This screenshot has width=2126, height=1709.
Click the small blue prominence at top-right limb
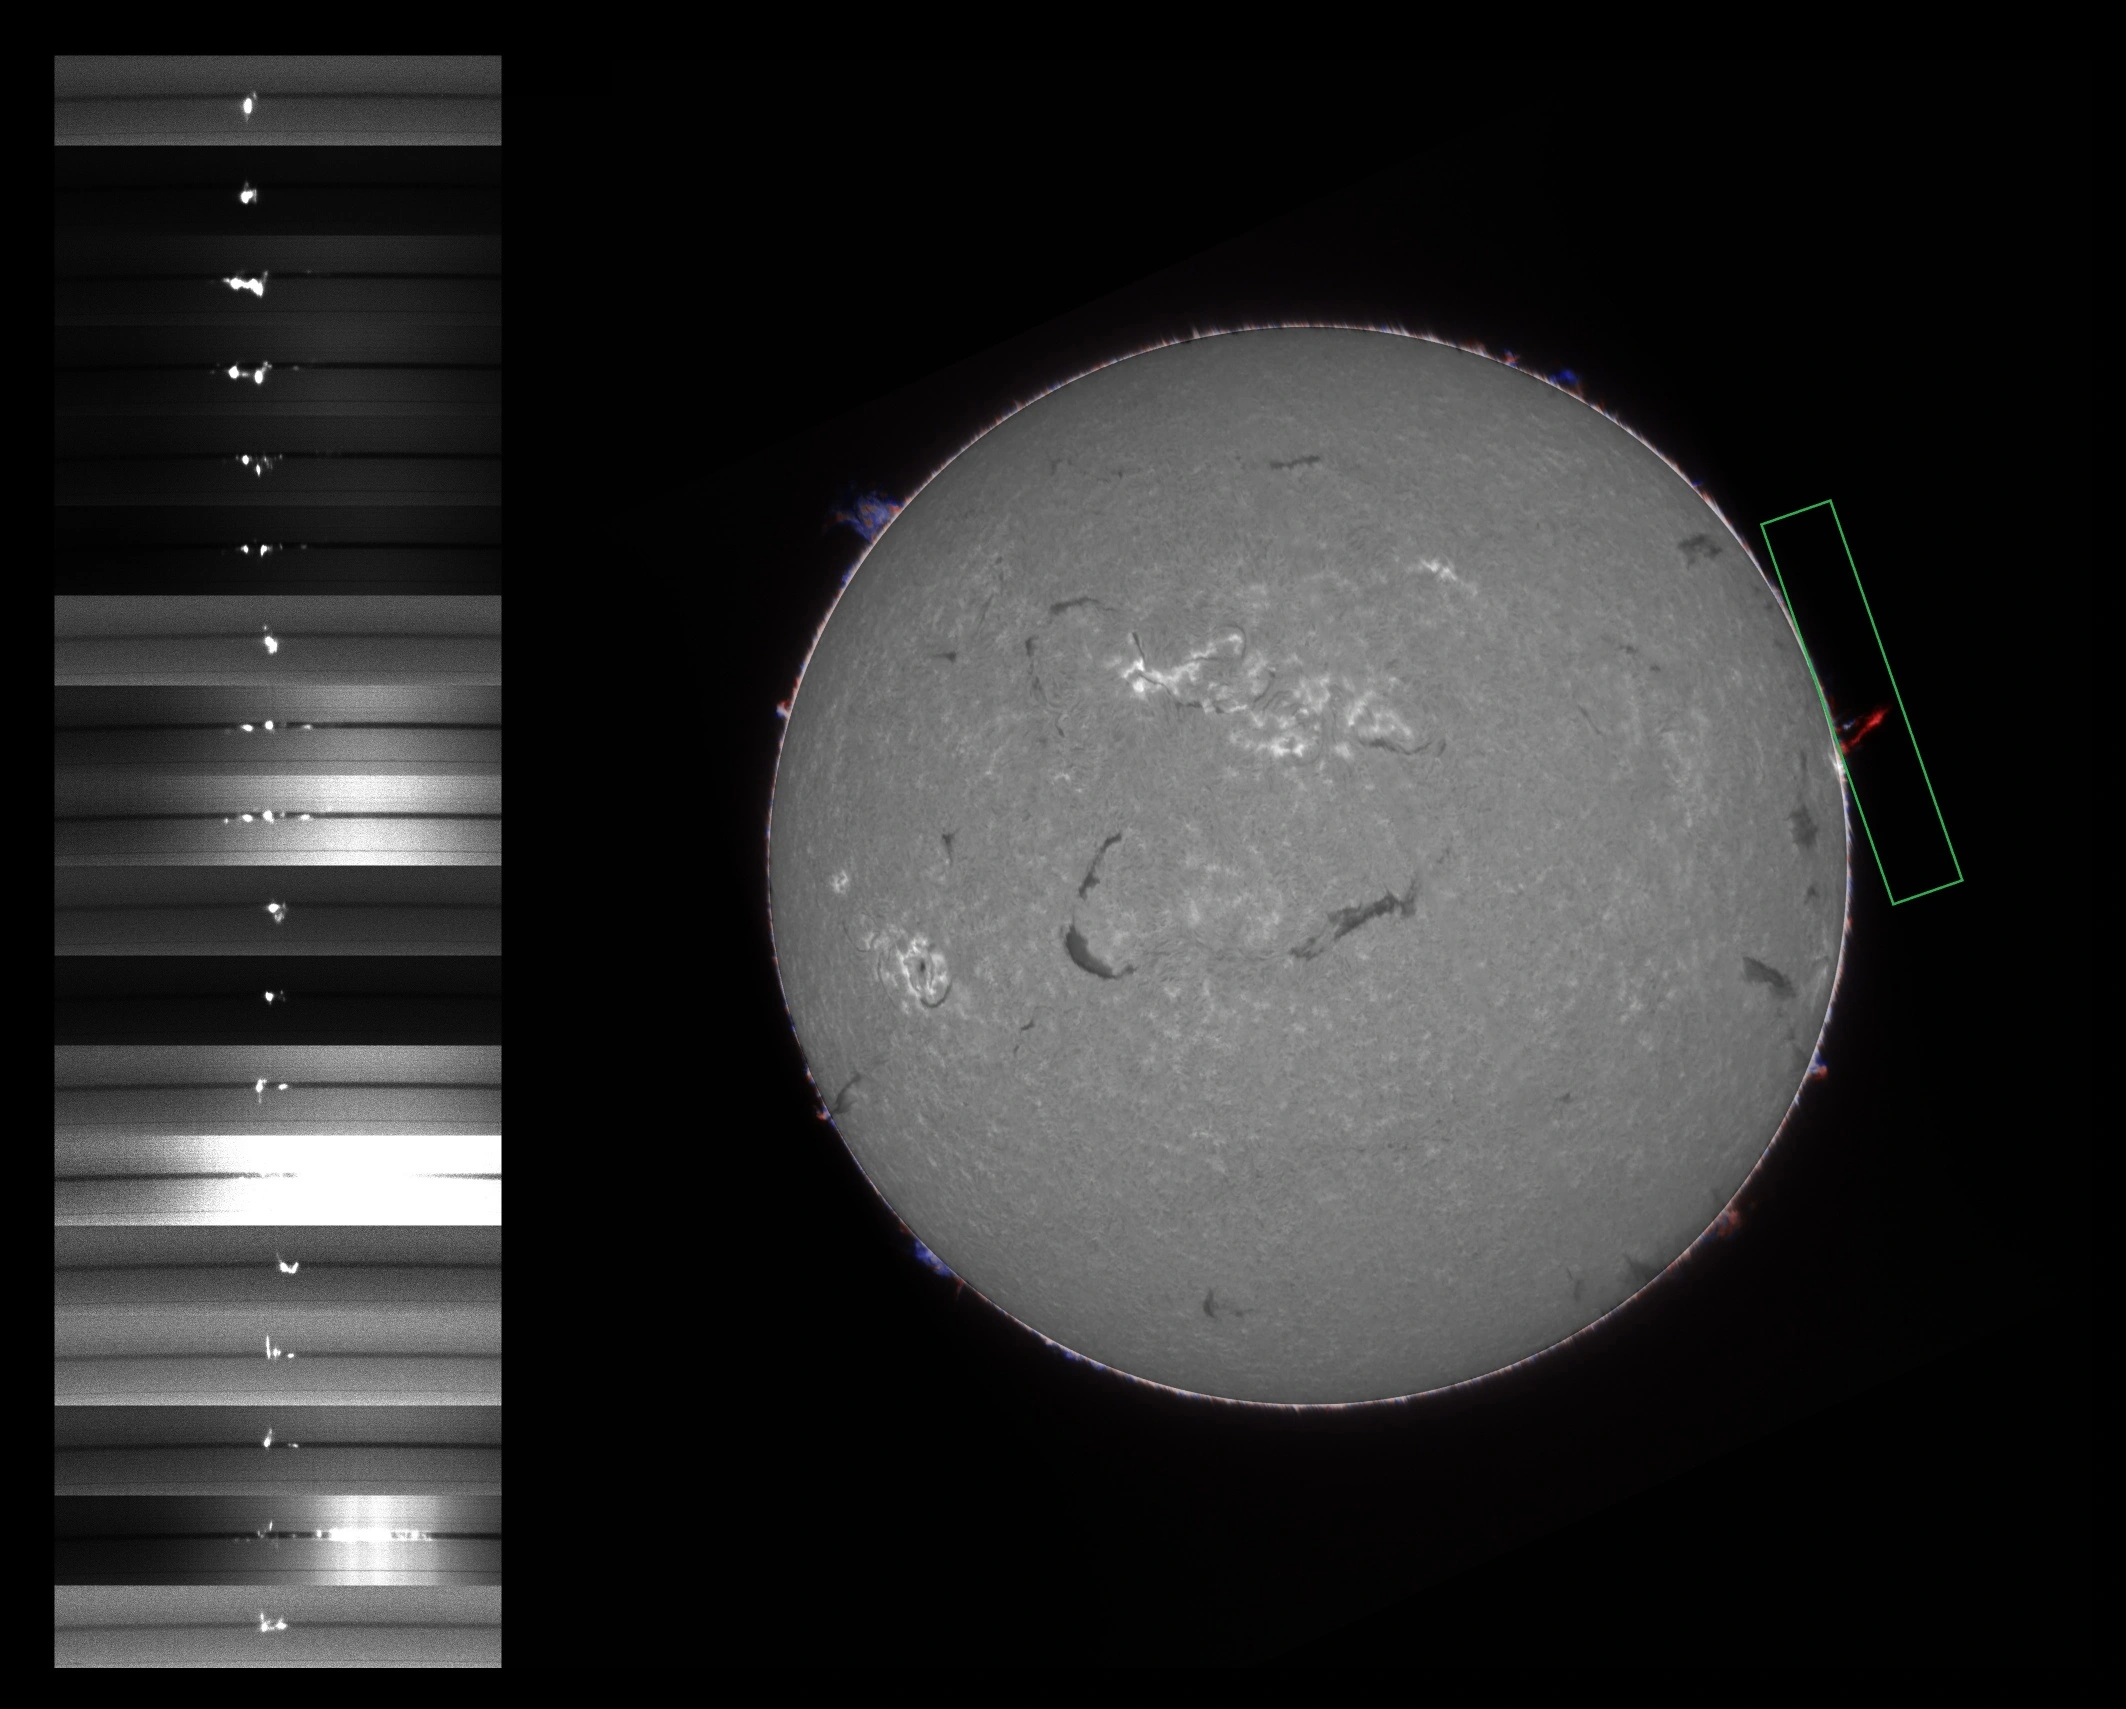pyautogui.click(x=1568, y=378)
